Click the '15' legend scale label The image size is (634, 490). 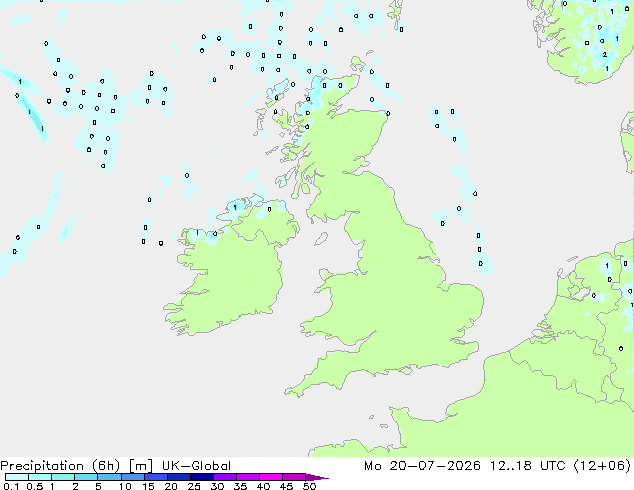pos(148,486)
